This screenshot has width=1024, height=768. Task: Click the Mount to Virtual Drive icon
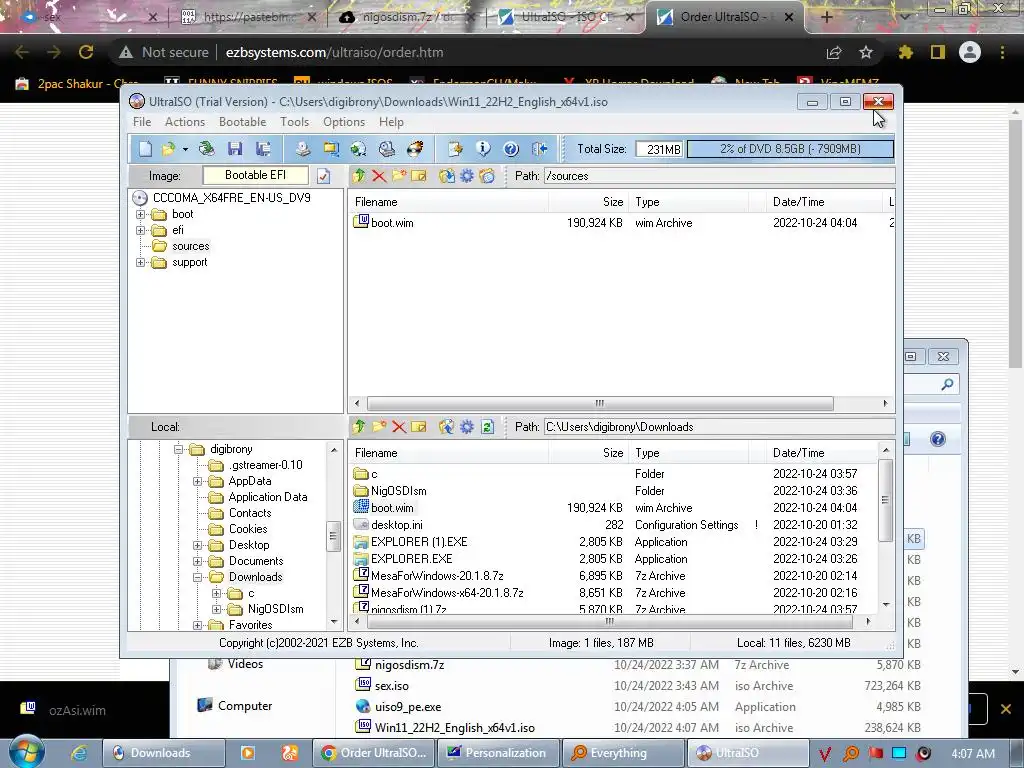387,149
